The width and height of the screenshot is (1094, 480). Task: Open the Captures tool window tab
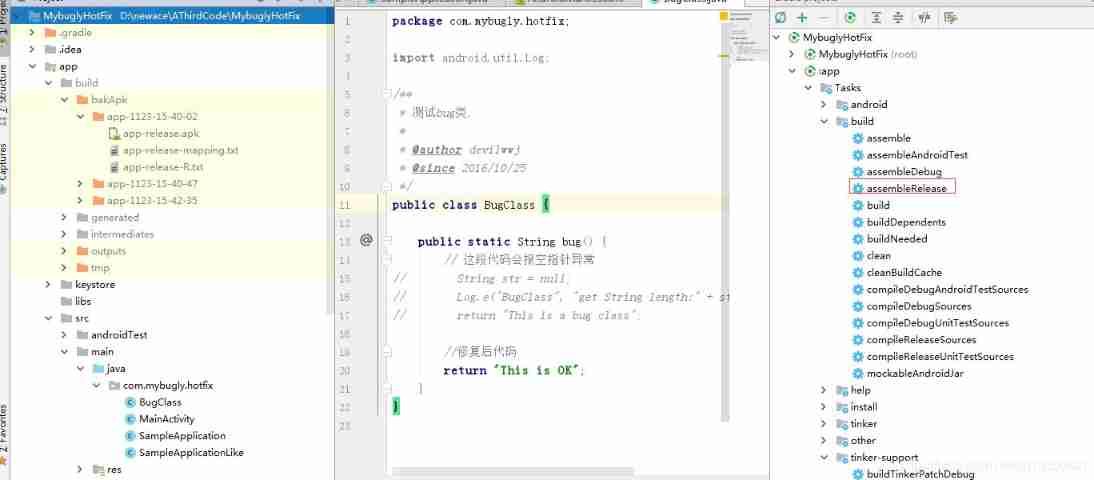pyautogui.click(x=4, y=169)
